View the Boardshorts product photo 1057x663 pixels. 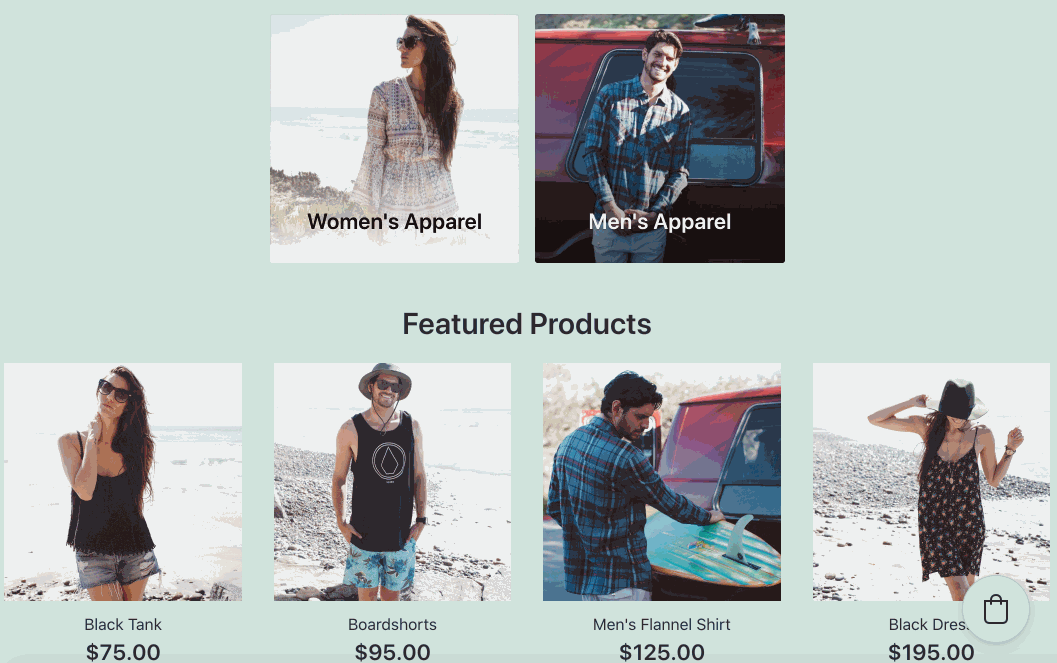coord(392,482)
